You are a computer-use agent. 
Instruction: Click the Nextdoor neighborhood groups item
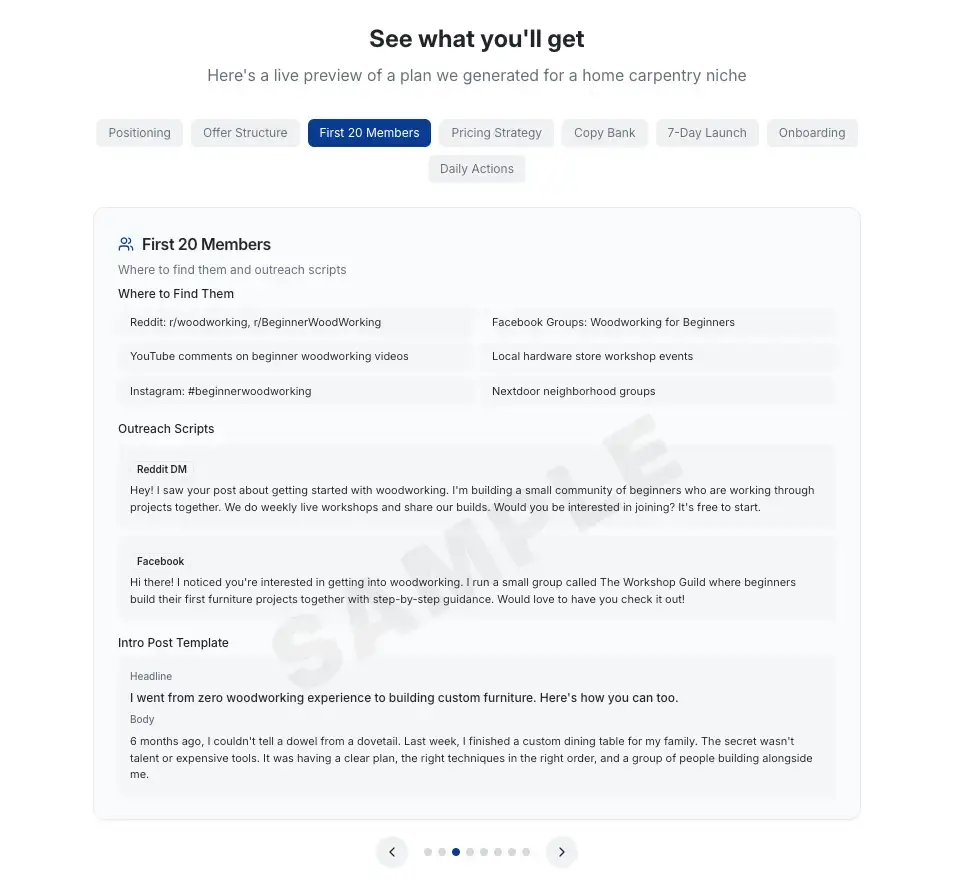656,391
